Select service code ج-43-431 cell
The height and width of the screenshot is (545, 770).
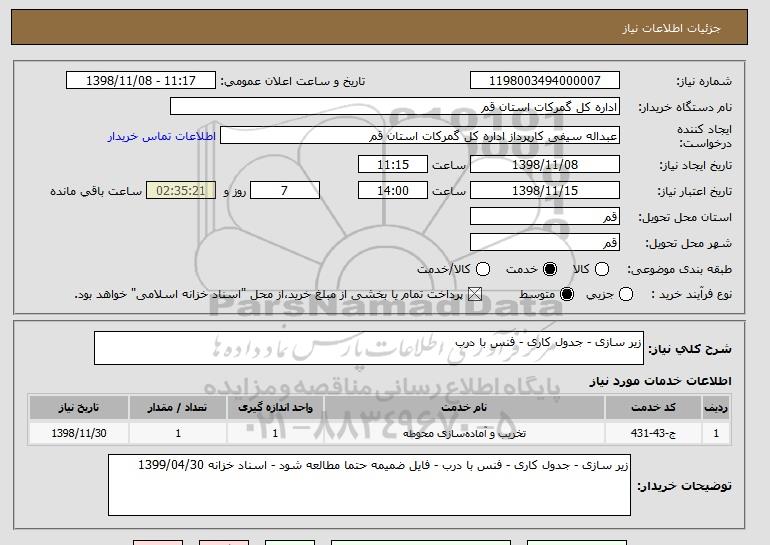(653, 434)
